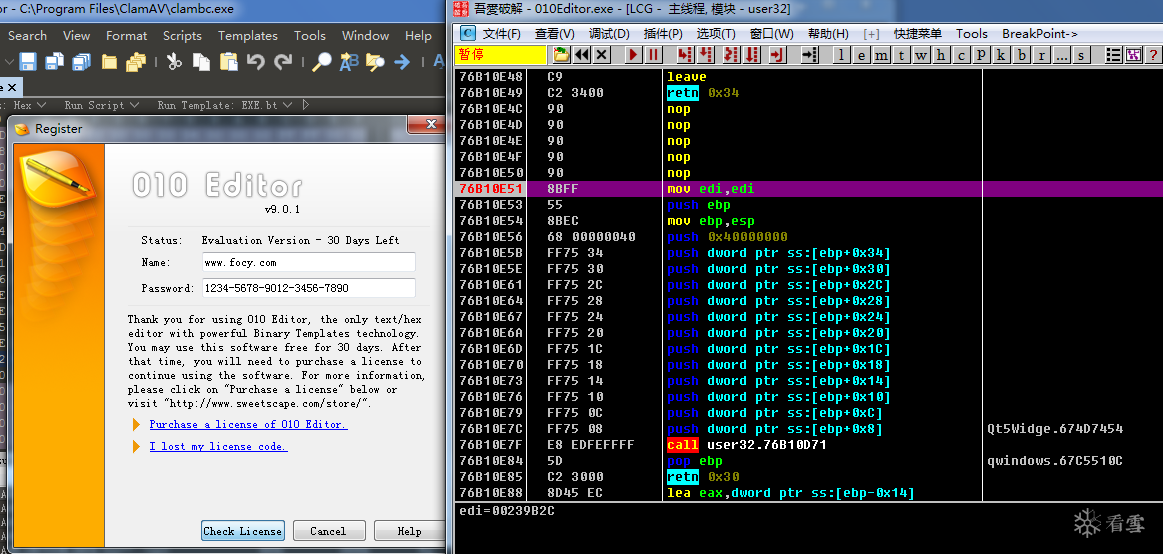Click the Password input field
Viewport: 1163px width, 554px height.
309,288
